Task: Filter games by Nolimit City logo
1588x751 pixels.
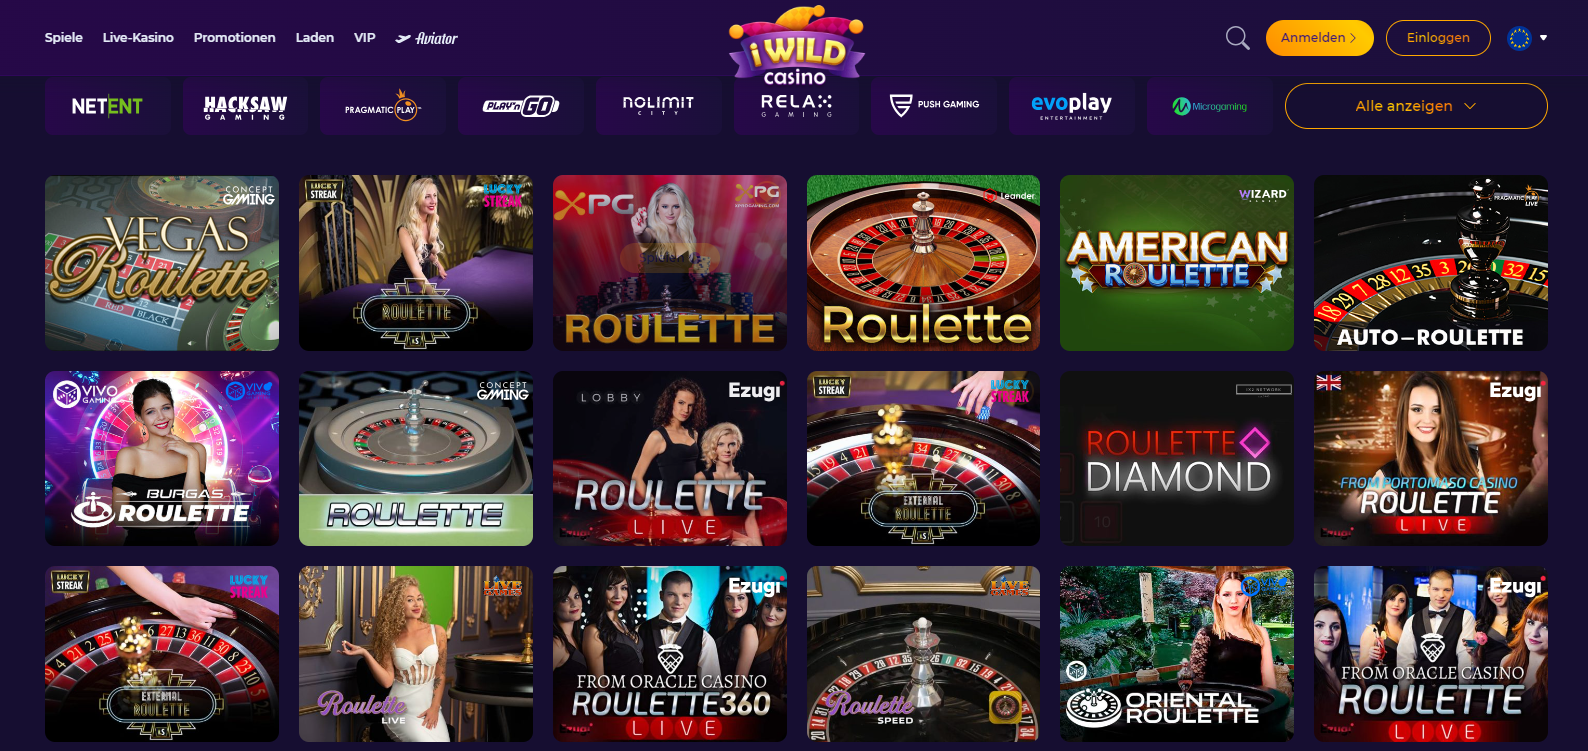Action: (659, 106)
